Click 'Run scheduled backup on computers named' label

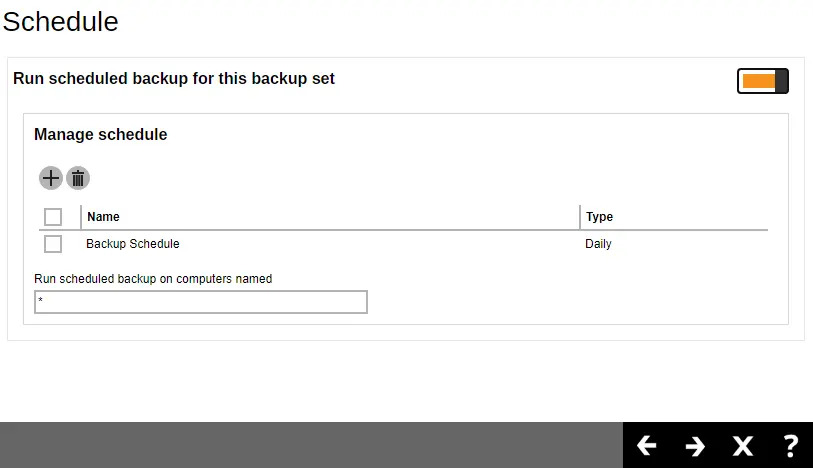tap(153, 279)
